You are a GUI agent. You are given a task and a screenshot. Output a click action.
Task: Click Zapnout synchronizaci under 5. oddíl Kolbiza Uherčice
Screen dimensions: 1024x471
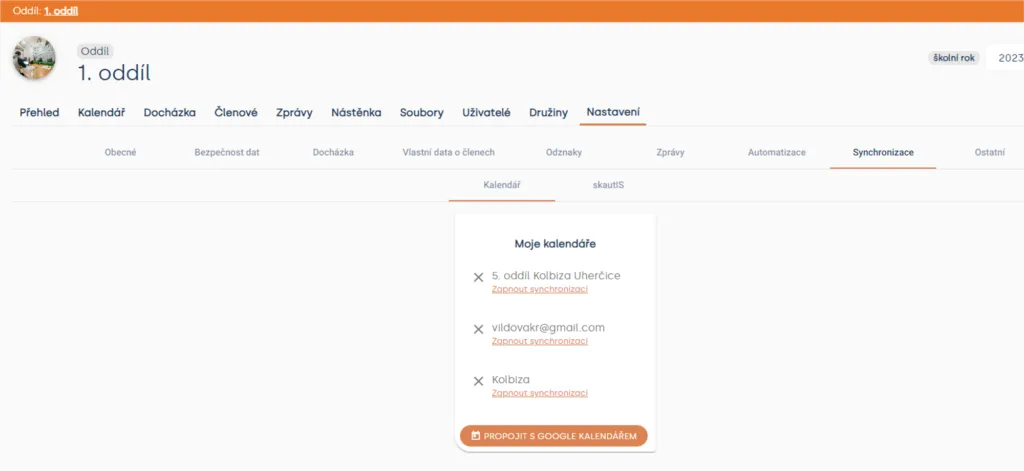click(539, 289)
